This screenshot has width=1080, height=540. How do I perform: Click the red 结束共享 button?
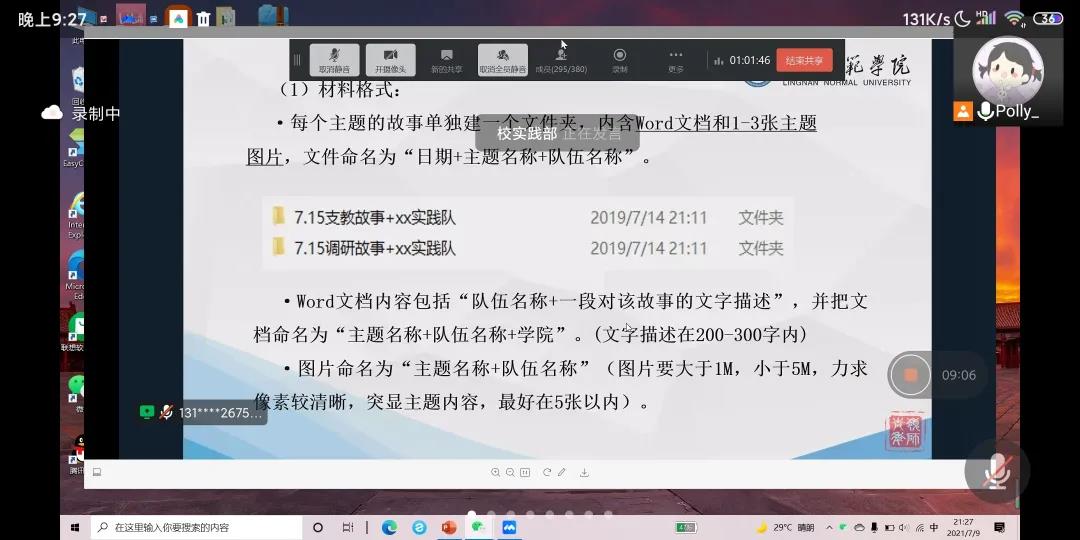(x=804, y=60)
